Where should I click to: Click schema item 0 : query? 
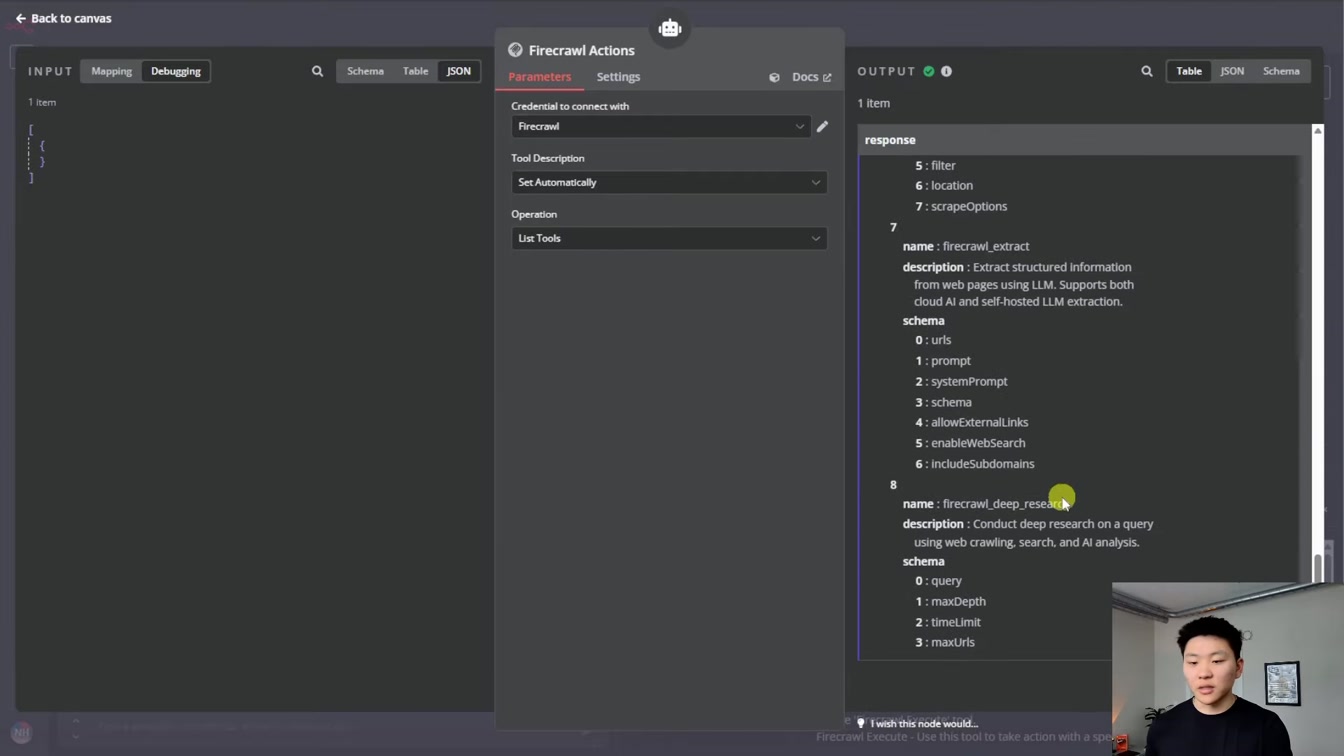(938, 581)
